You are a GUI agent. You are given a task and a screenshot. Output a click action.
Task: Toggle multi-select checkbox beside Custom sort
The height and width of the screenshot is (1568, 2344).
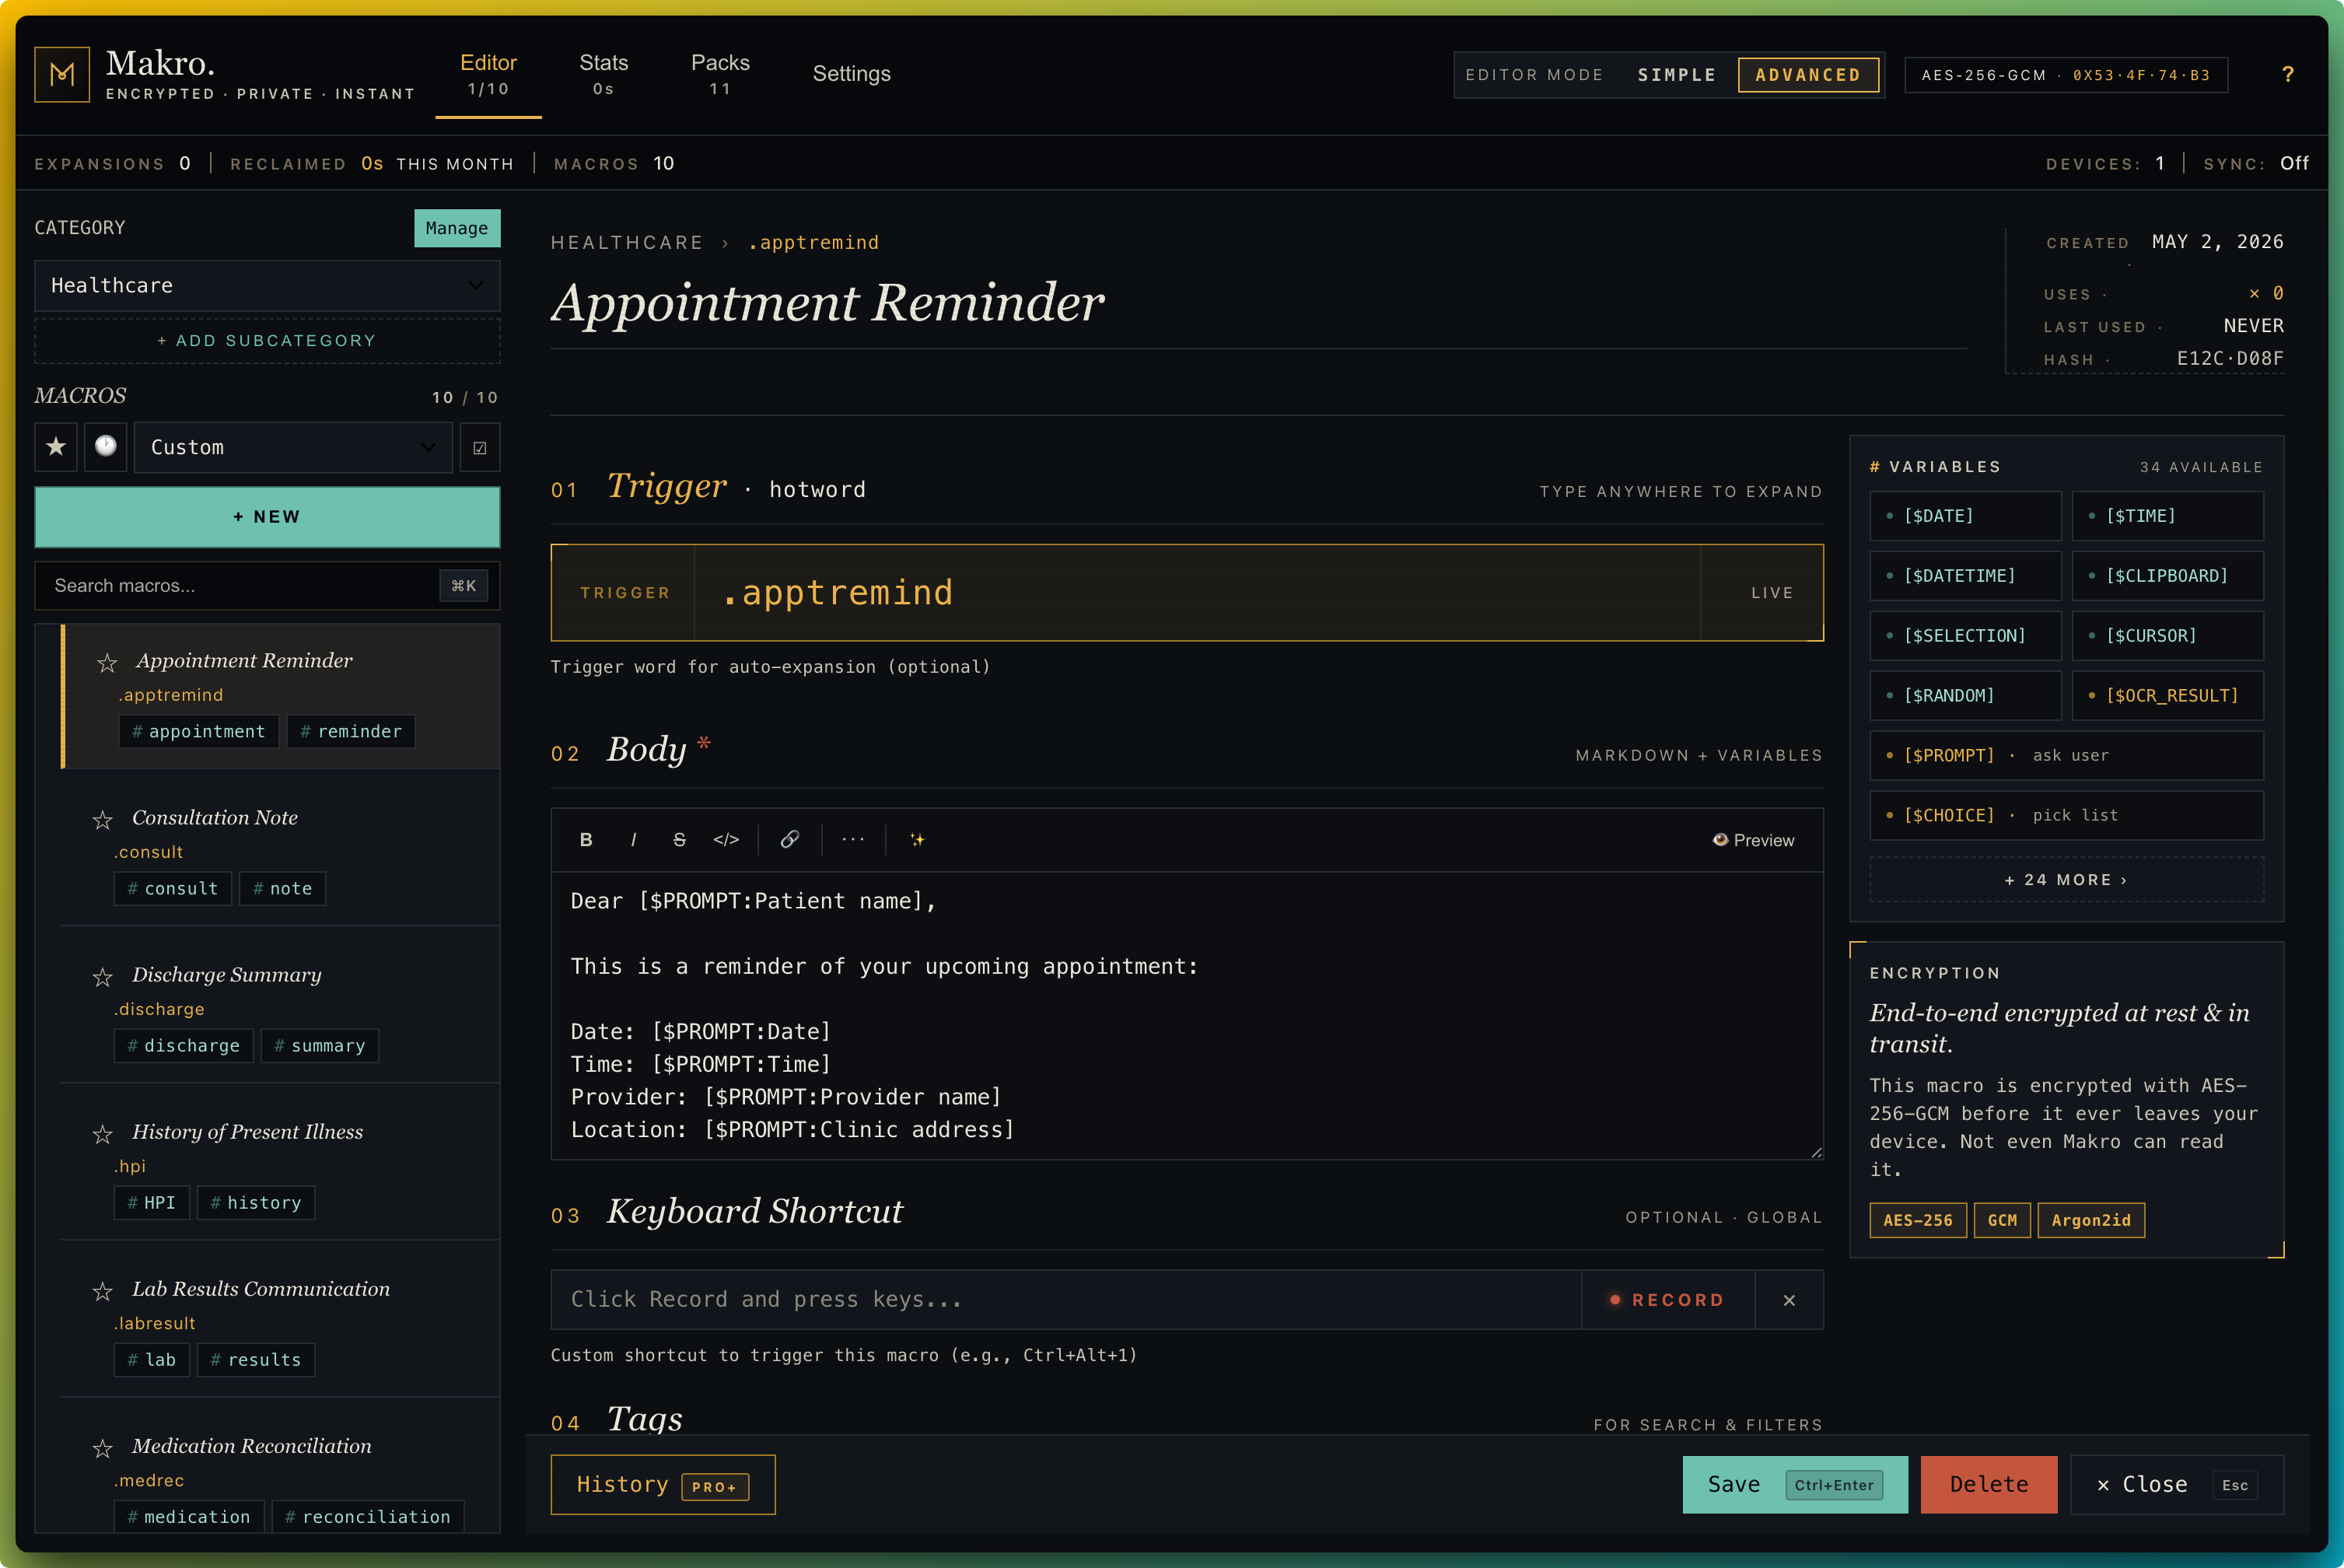[x=480, y=448]
